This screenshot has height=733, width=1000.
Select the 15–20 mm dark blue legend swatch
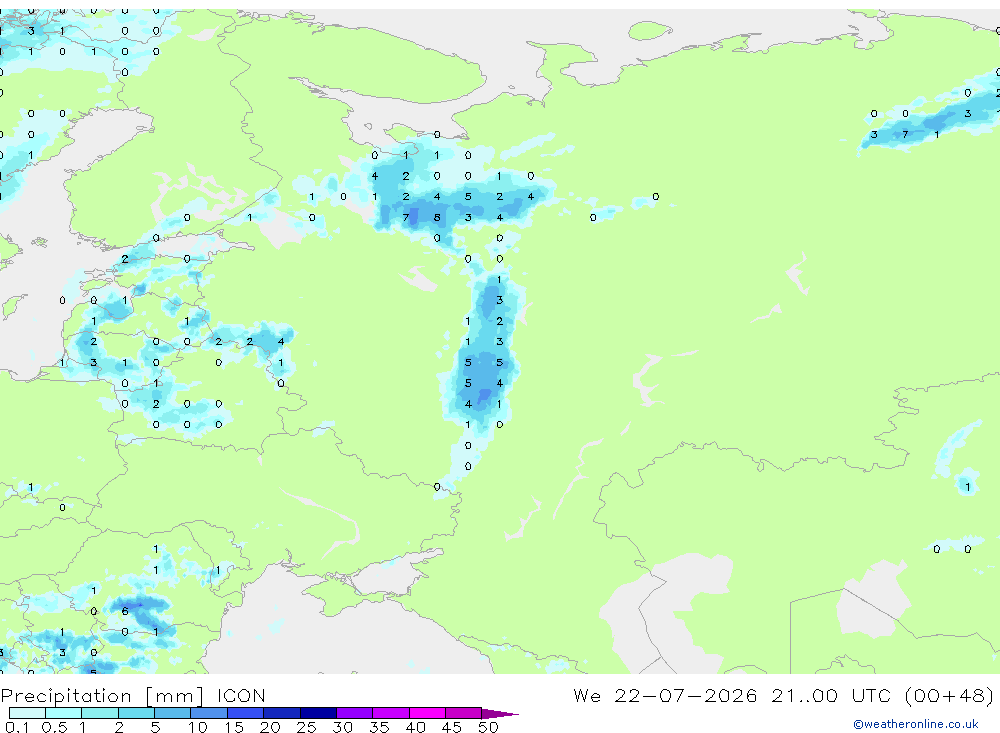246,713
